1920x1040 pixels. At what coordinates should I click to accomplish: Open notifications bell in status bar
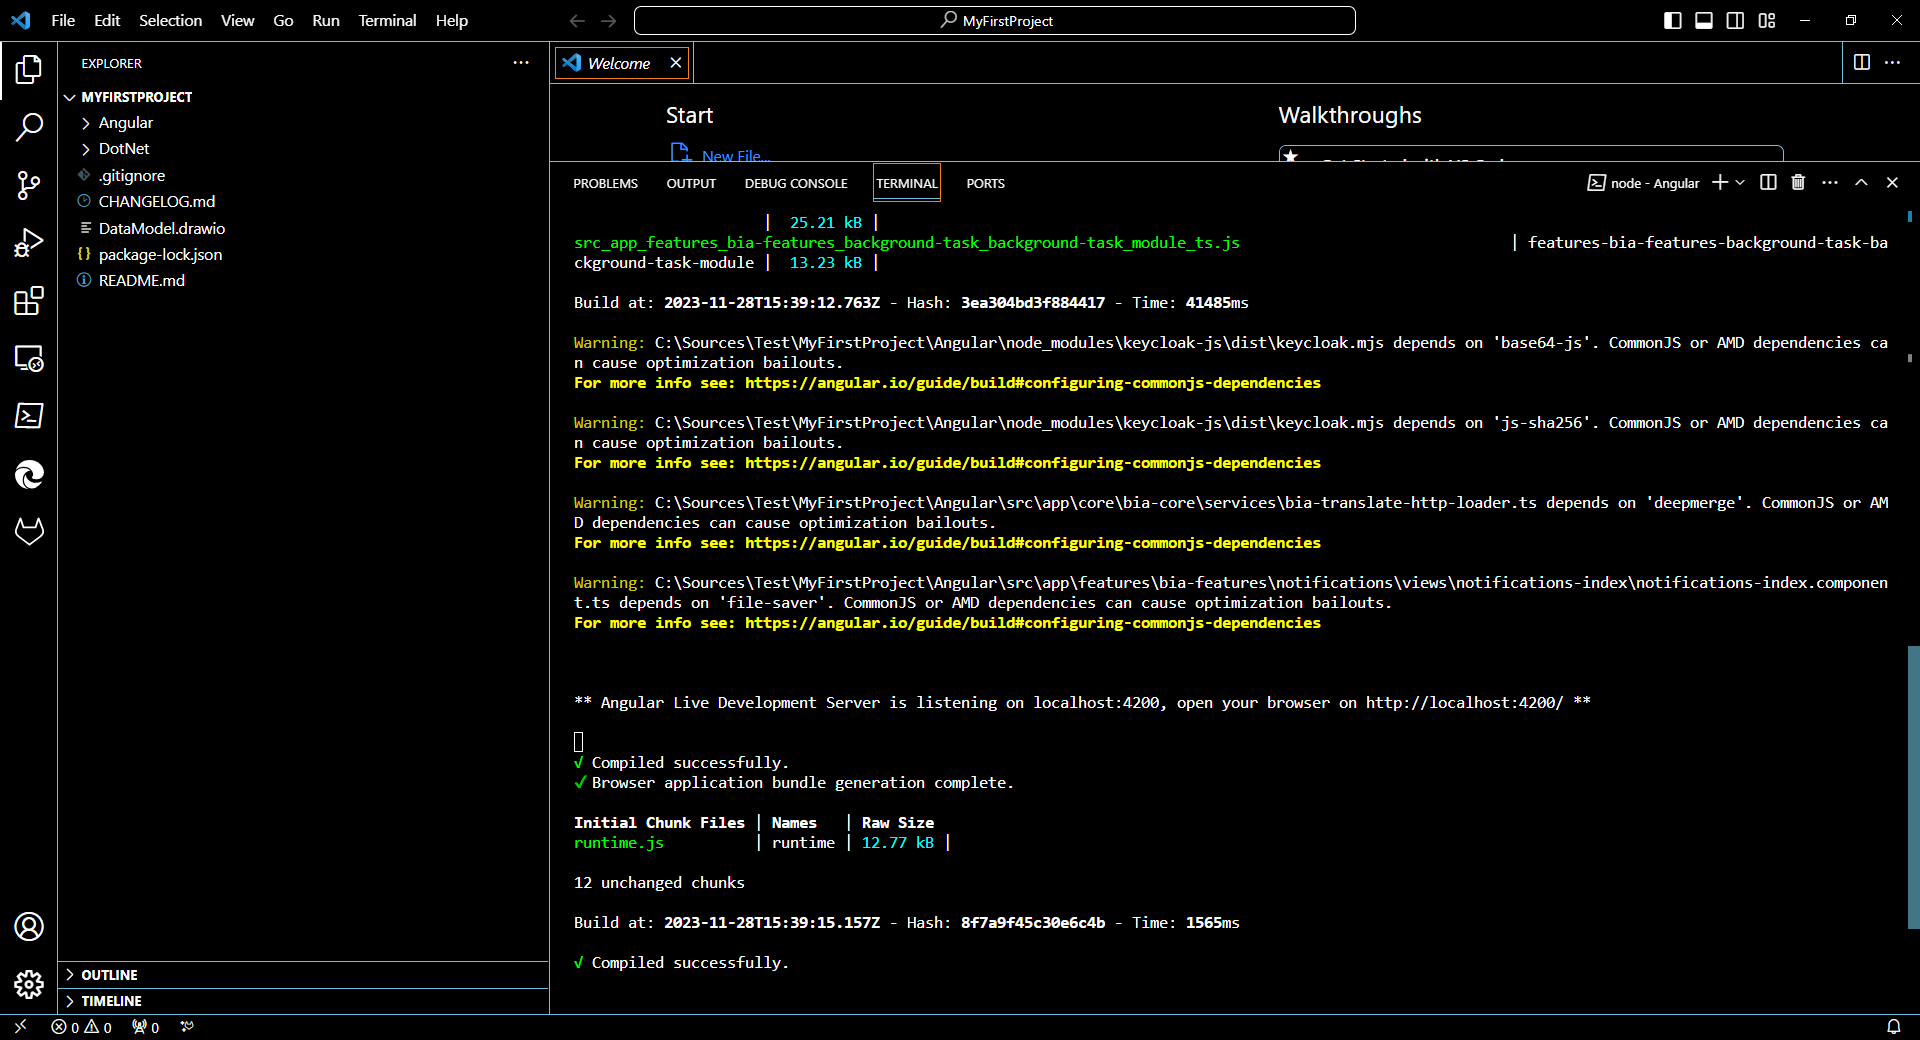click(x=1894, y=1027)
